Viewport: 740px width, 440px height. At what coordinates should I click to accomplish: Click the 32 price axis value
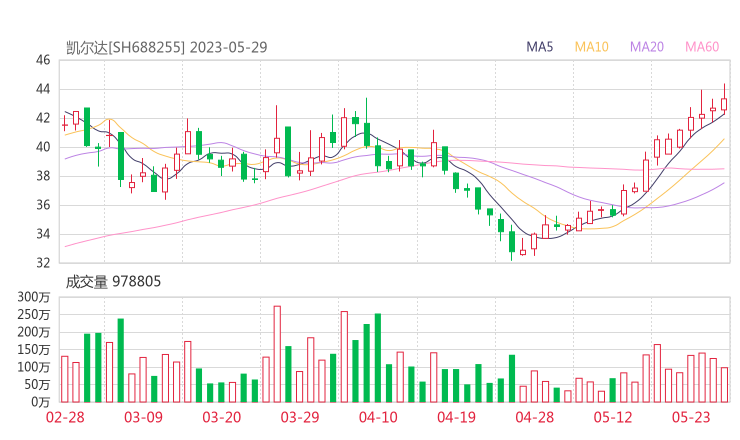pyautogui.click(x=43, y=262)
